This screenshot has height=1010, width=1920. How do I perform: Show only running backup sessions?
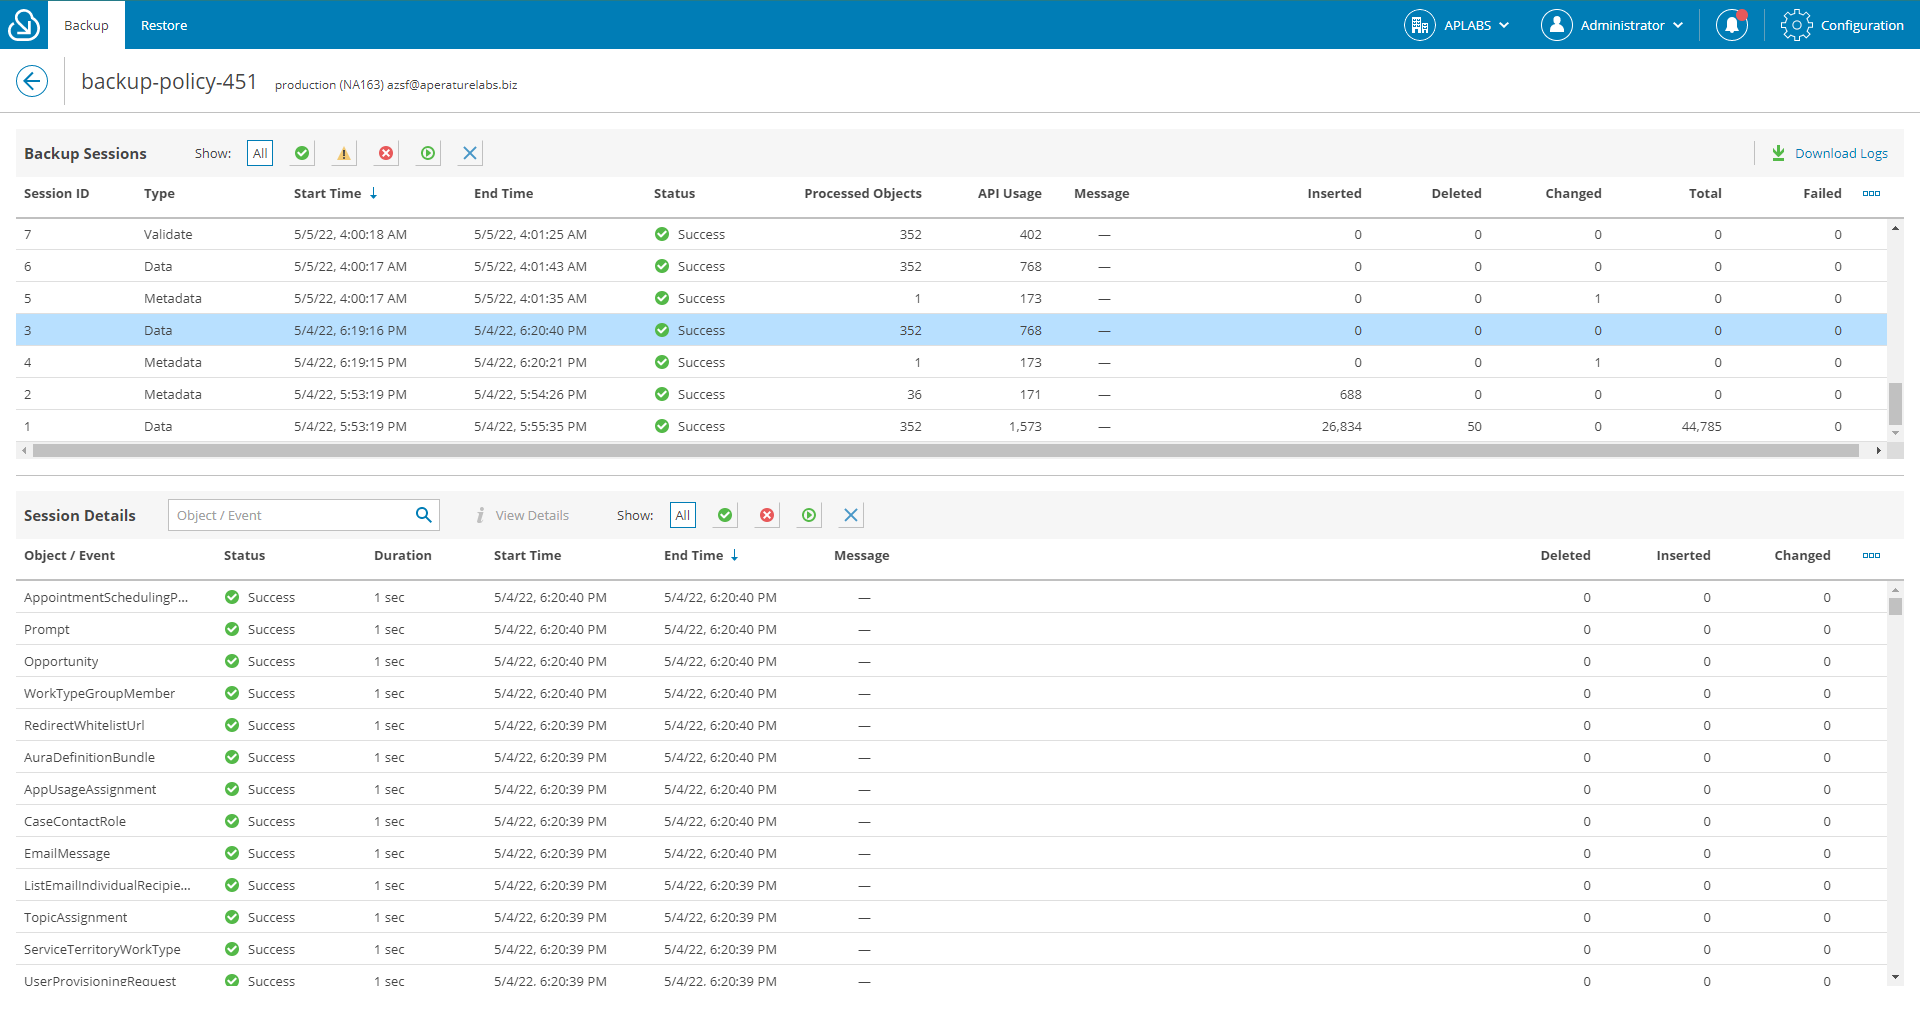point(427,153)
